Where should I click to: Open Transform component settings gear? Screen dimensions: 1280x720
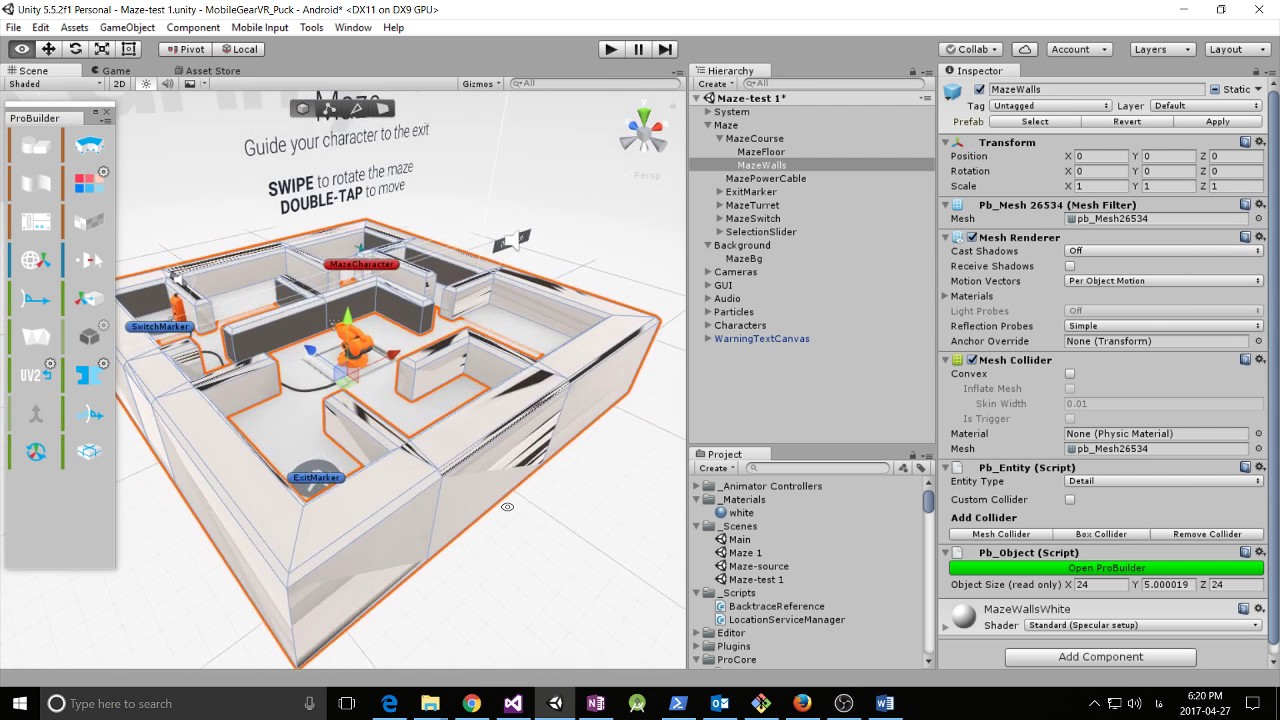pyautogui.click(x=1259, y=142)
